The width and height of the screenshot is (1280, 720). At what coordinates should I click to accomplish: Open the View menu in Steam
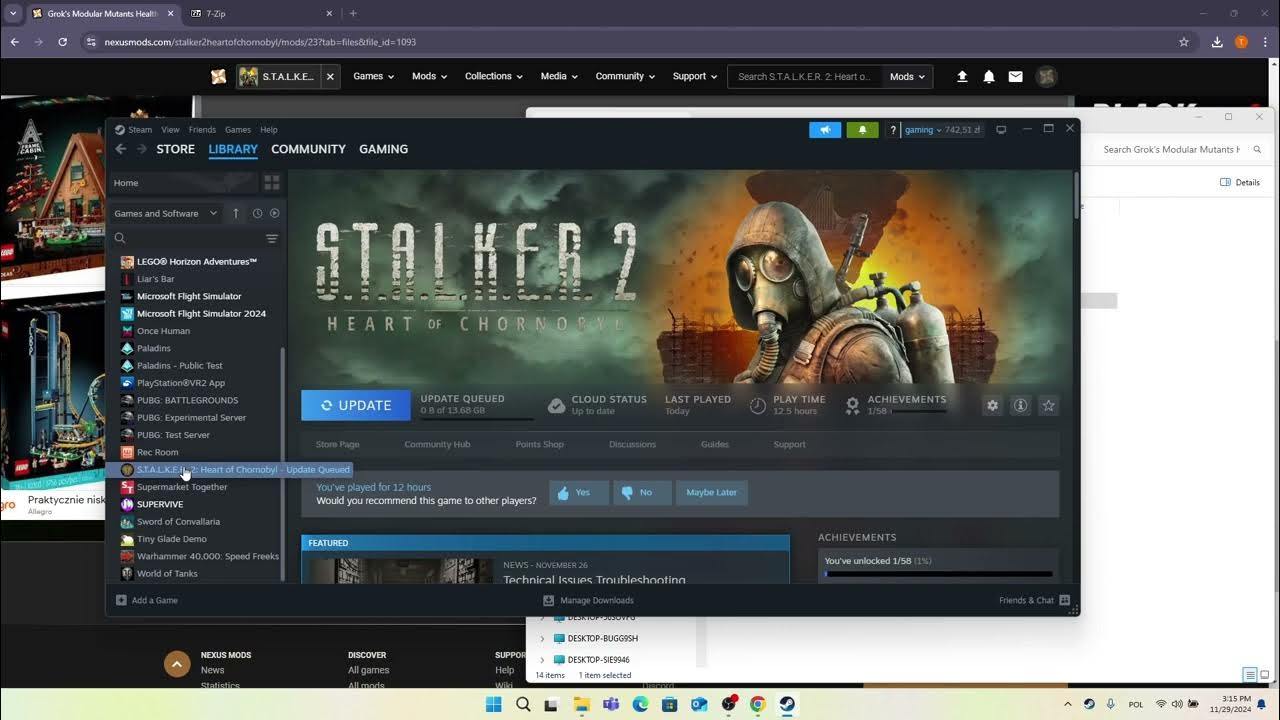click(170, 129)
